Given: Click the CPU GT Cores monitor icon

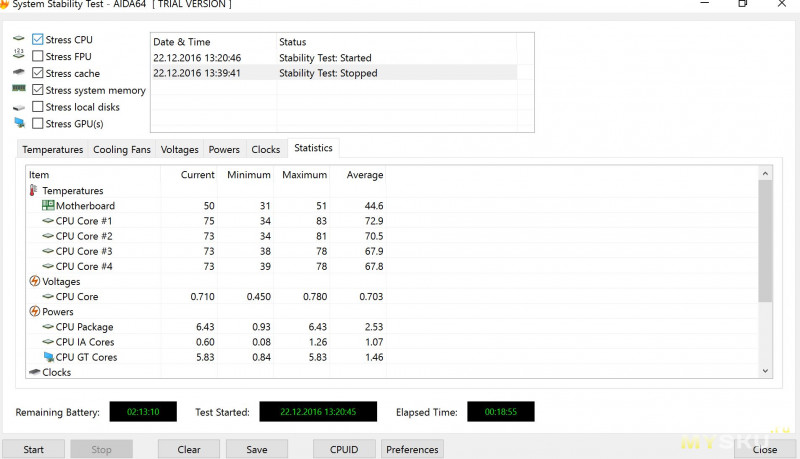Looking at the screenshot, I should coord(48,356).
